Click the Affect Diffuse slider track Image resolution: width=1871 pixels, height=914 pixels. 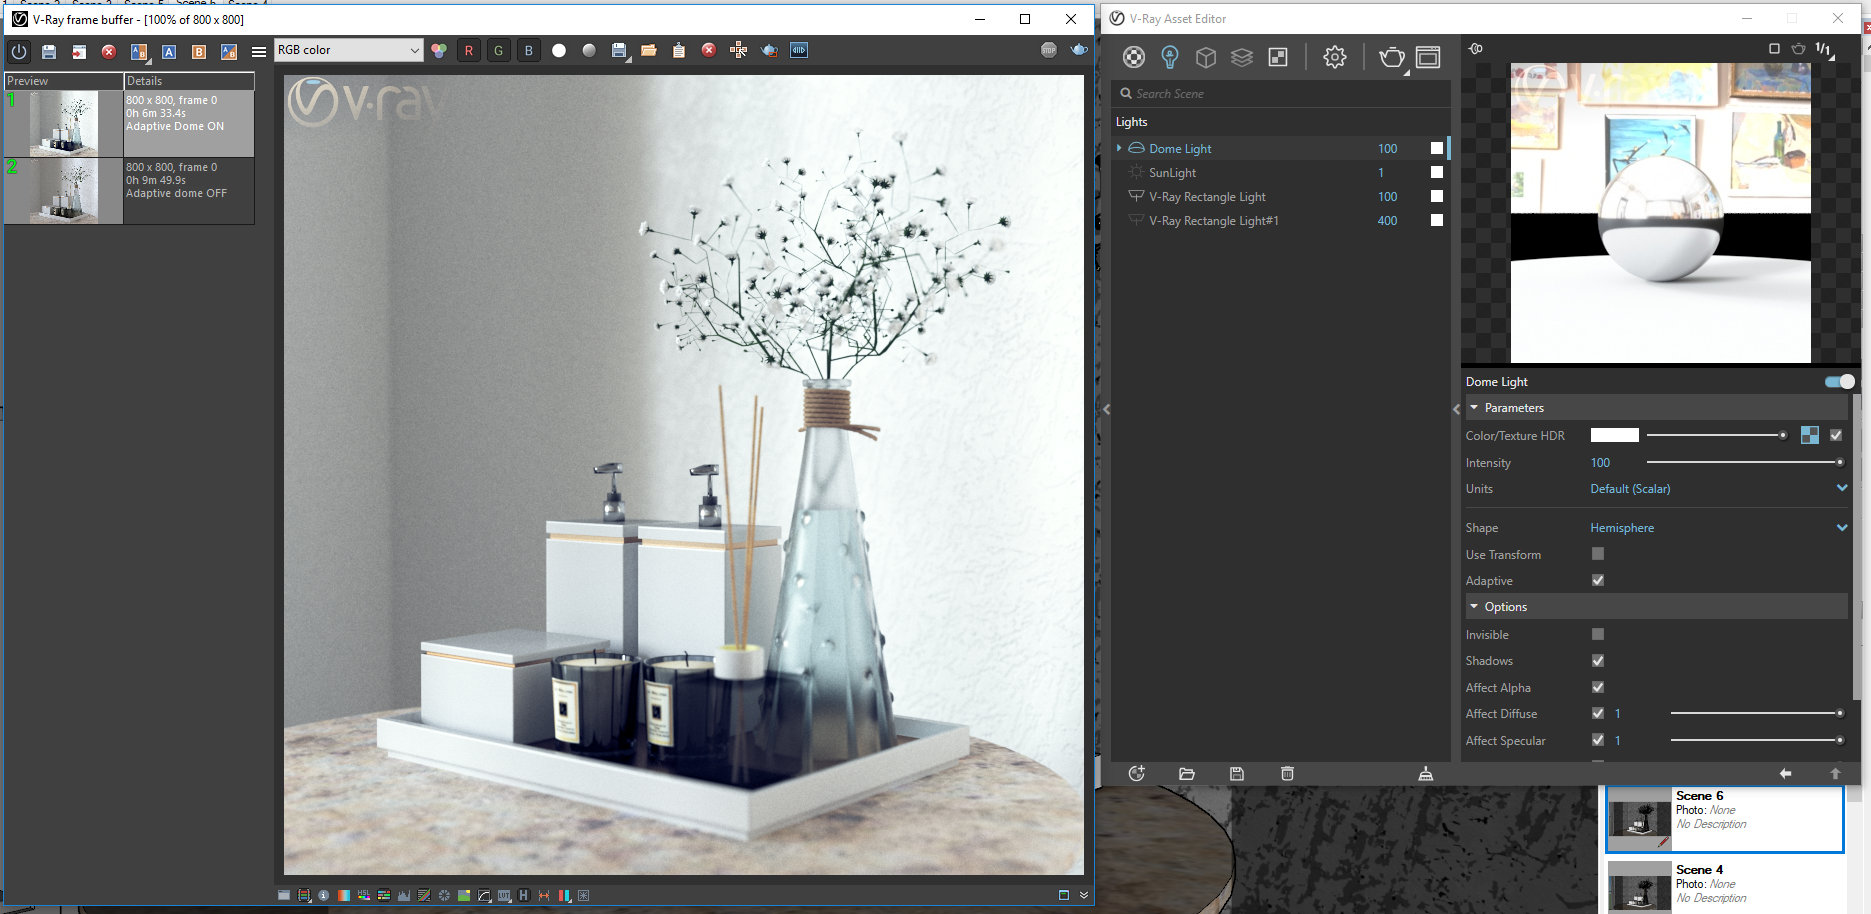[x=1757, y=713]
